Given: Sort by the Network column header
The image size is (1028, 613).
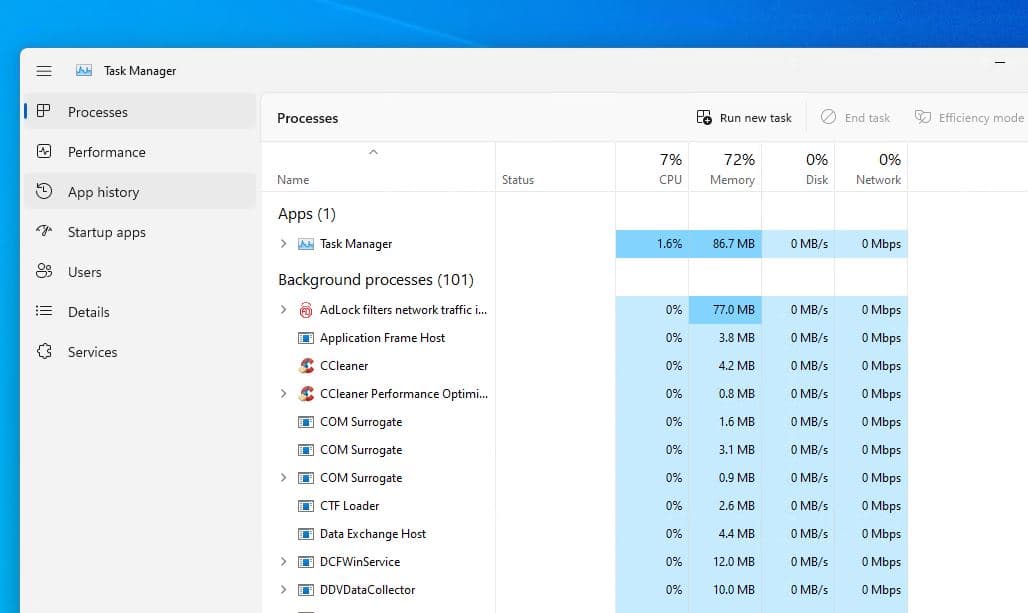Looking at the screenshot, I should pos(871,167).
